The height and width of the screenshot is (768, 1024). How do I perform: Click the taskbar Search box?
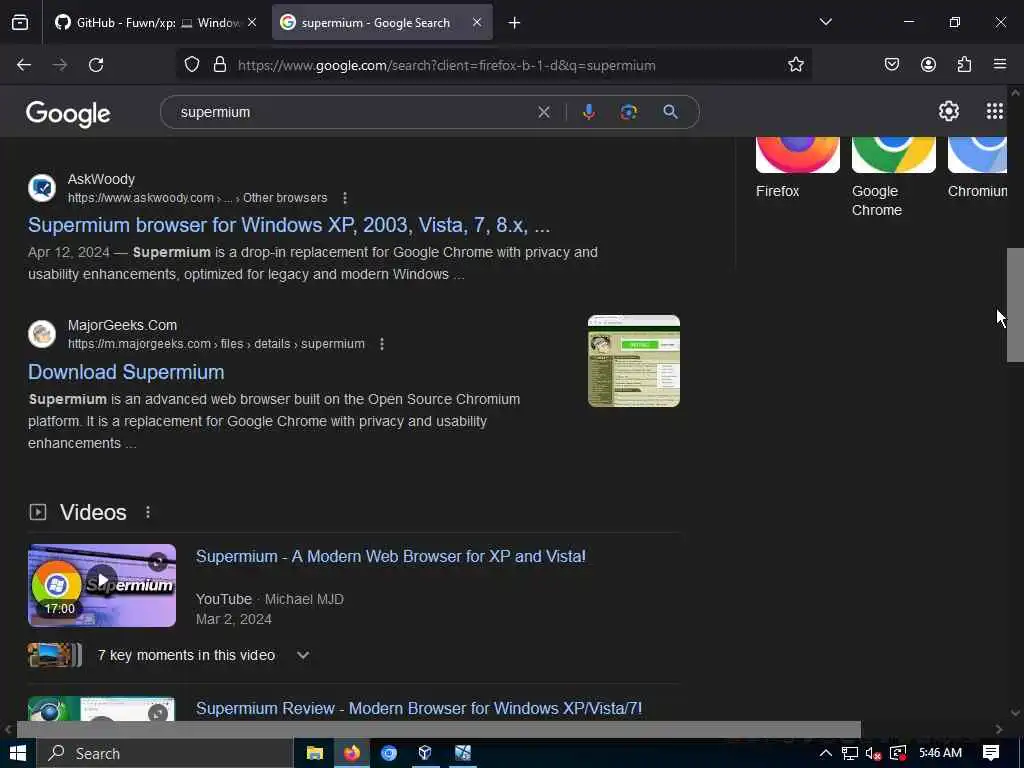[x=165, y=754]
